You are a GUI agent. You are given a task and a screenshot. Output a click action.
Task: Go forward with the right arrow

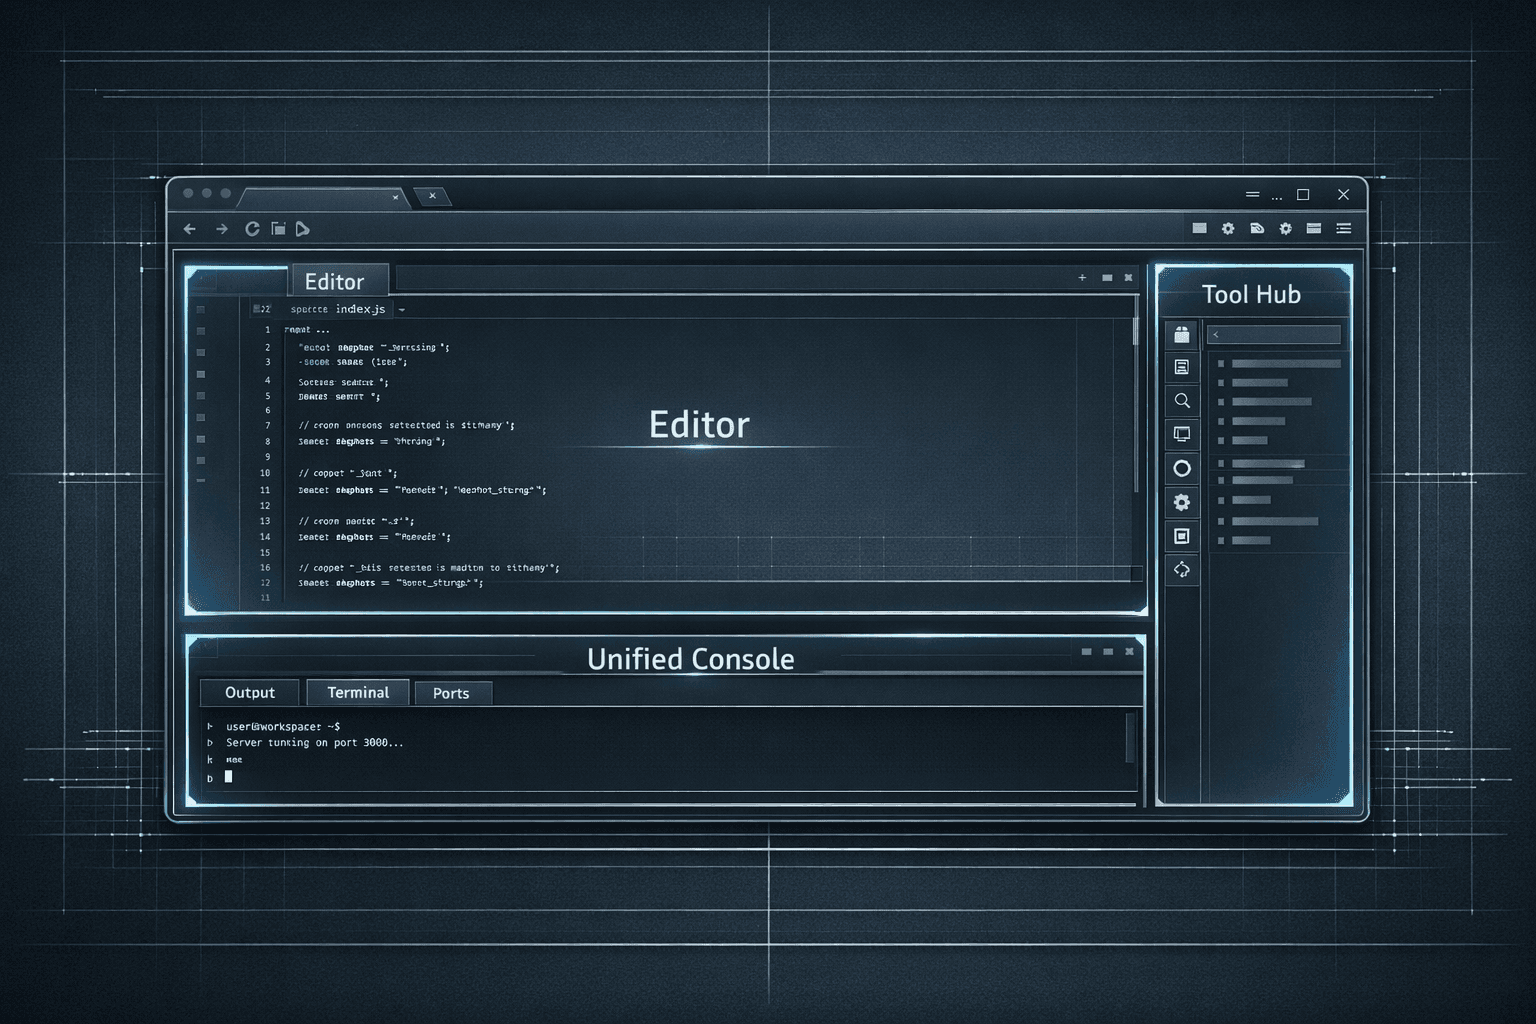[222, 229]
